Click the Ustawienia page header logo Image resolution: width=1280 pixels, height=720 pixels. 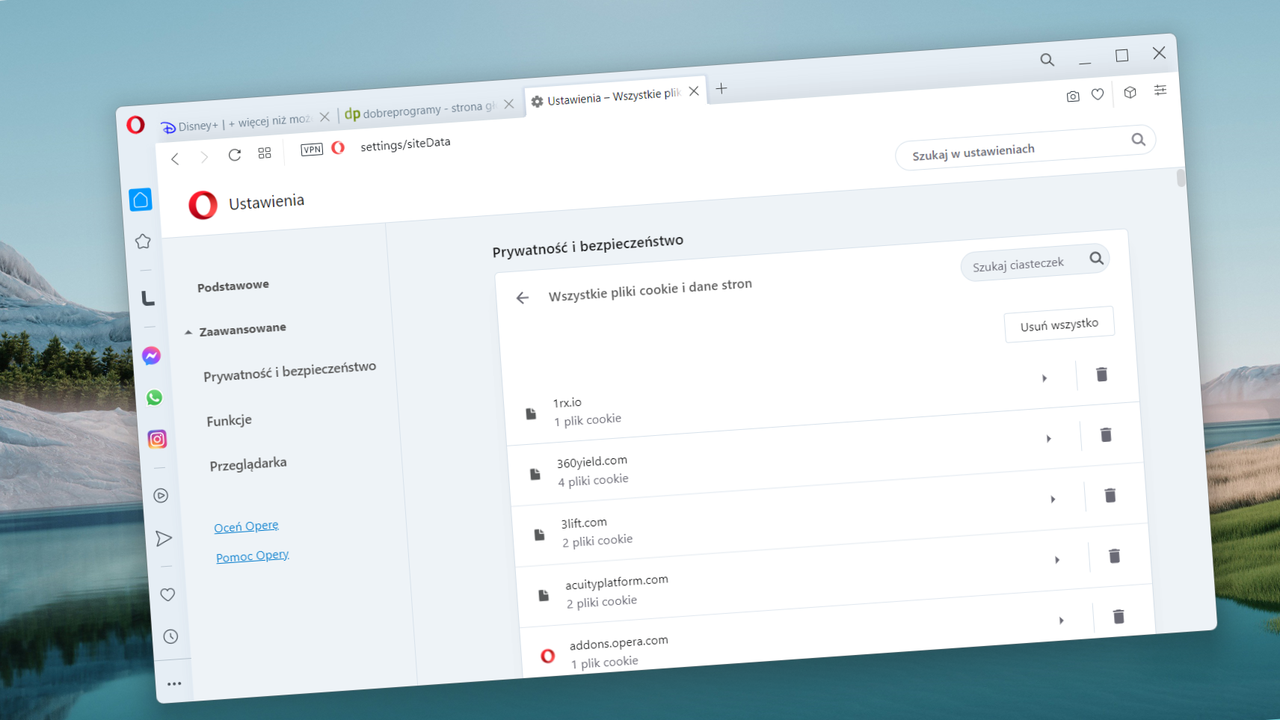coord(203,205)
